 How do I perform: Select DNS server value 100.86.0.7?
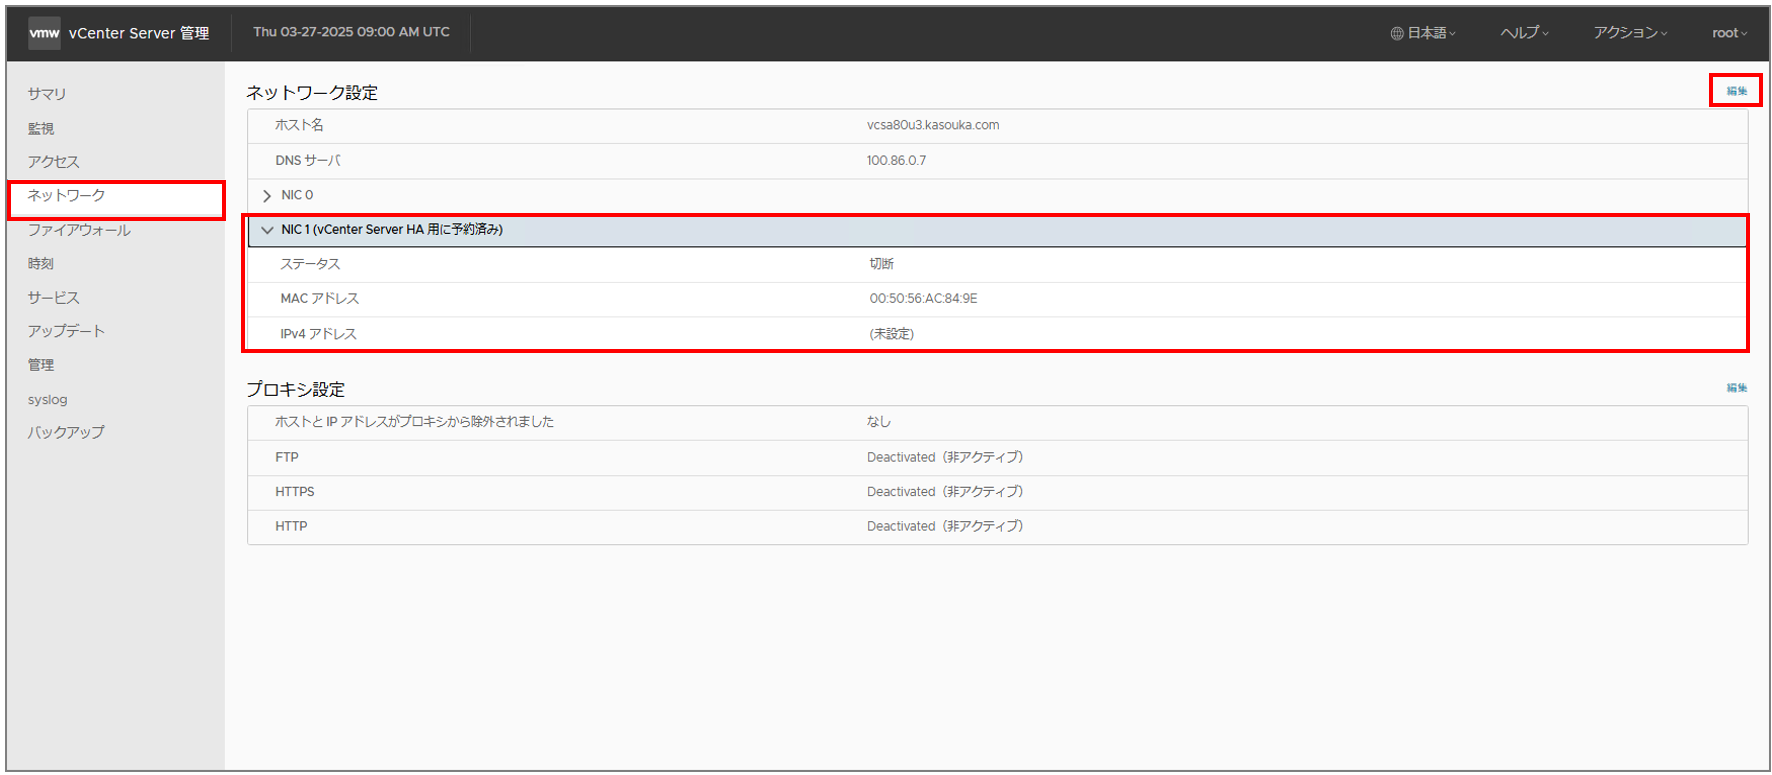click(896, 161)
